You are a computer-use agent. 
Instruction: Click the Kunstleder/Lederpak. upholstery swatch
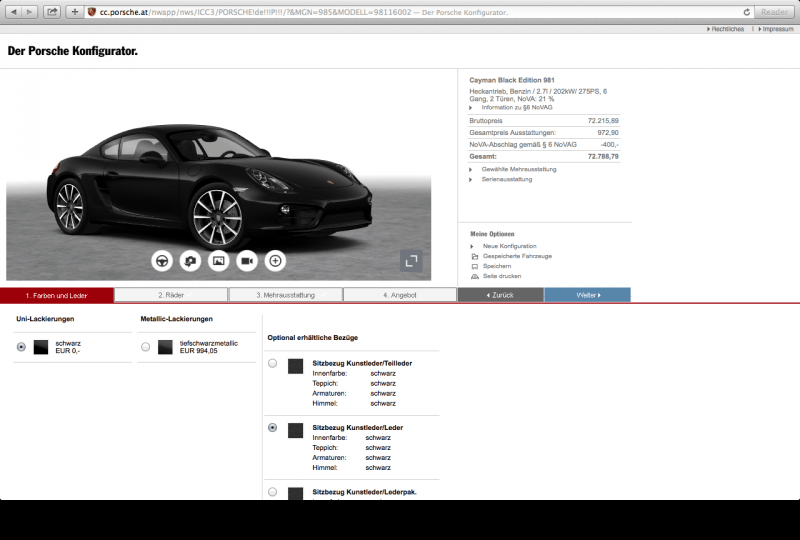[295, 494]
